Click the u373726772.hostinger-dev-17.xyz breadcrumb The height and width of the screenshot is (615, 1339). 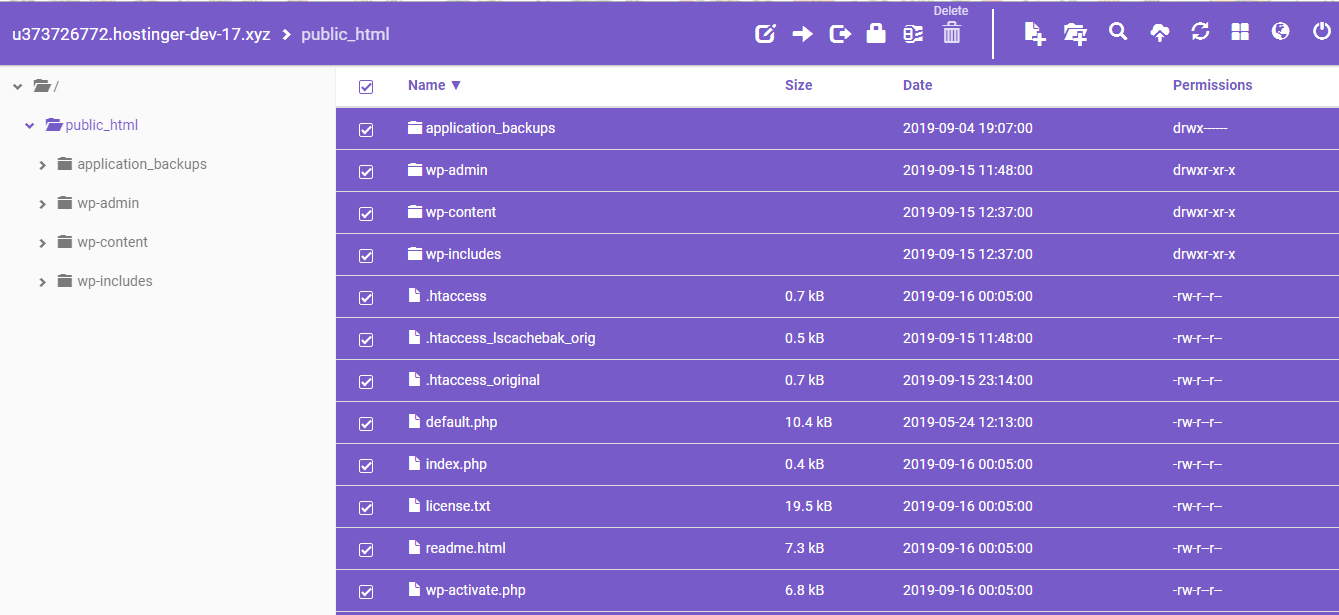coord(141,34)
